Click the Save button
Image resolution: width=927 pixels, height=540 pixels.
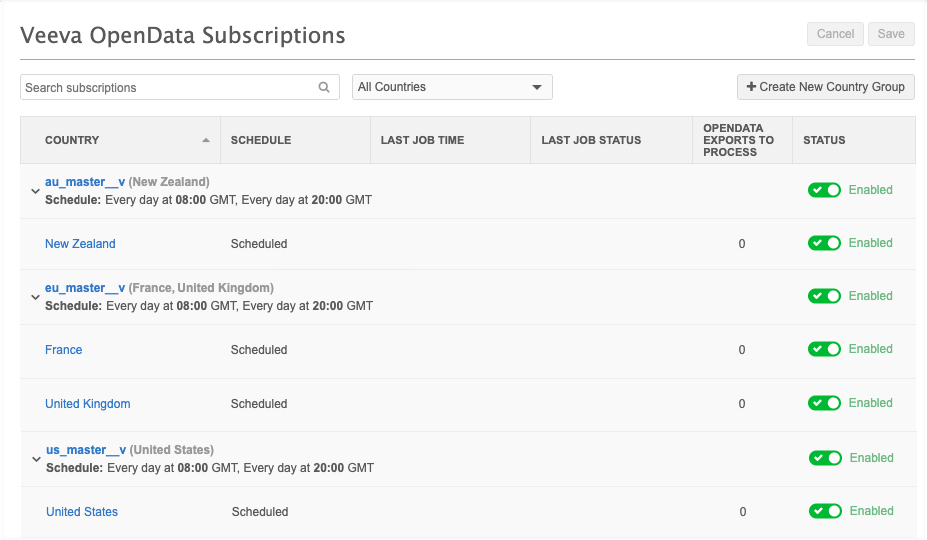pyautogui.click(x=891, y=34)
